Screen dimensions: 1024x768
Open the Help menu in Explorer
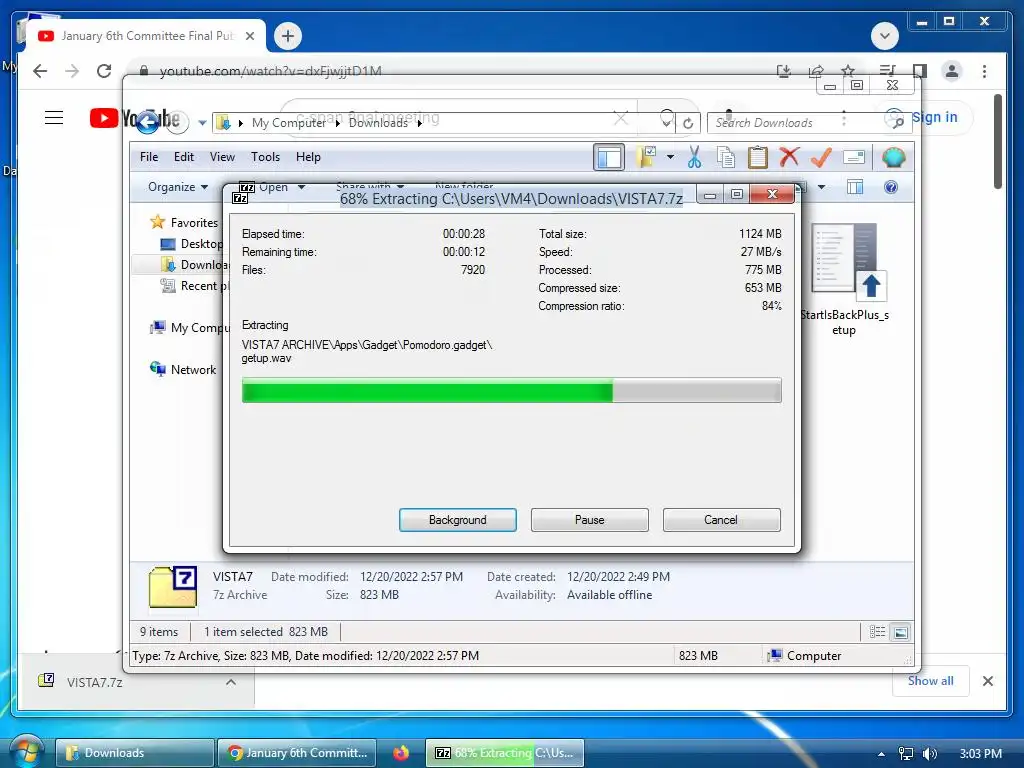click(308, 157)
